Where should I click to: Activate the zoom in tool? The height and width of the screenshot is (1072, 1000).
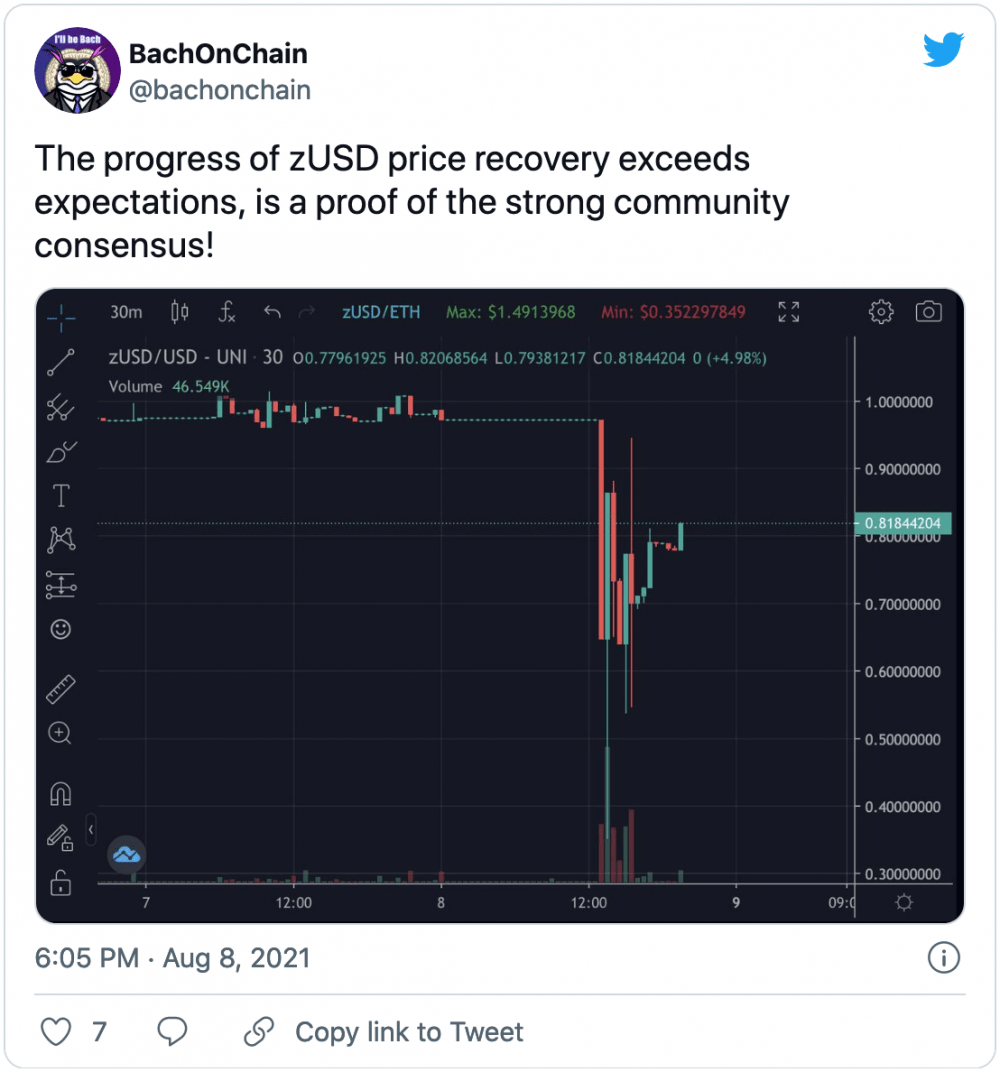click(60, 733)
